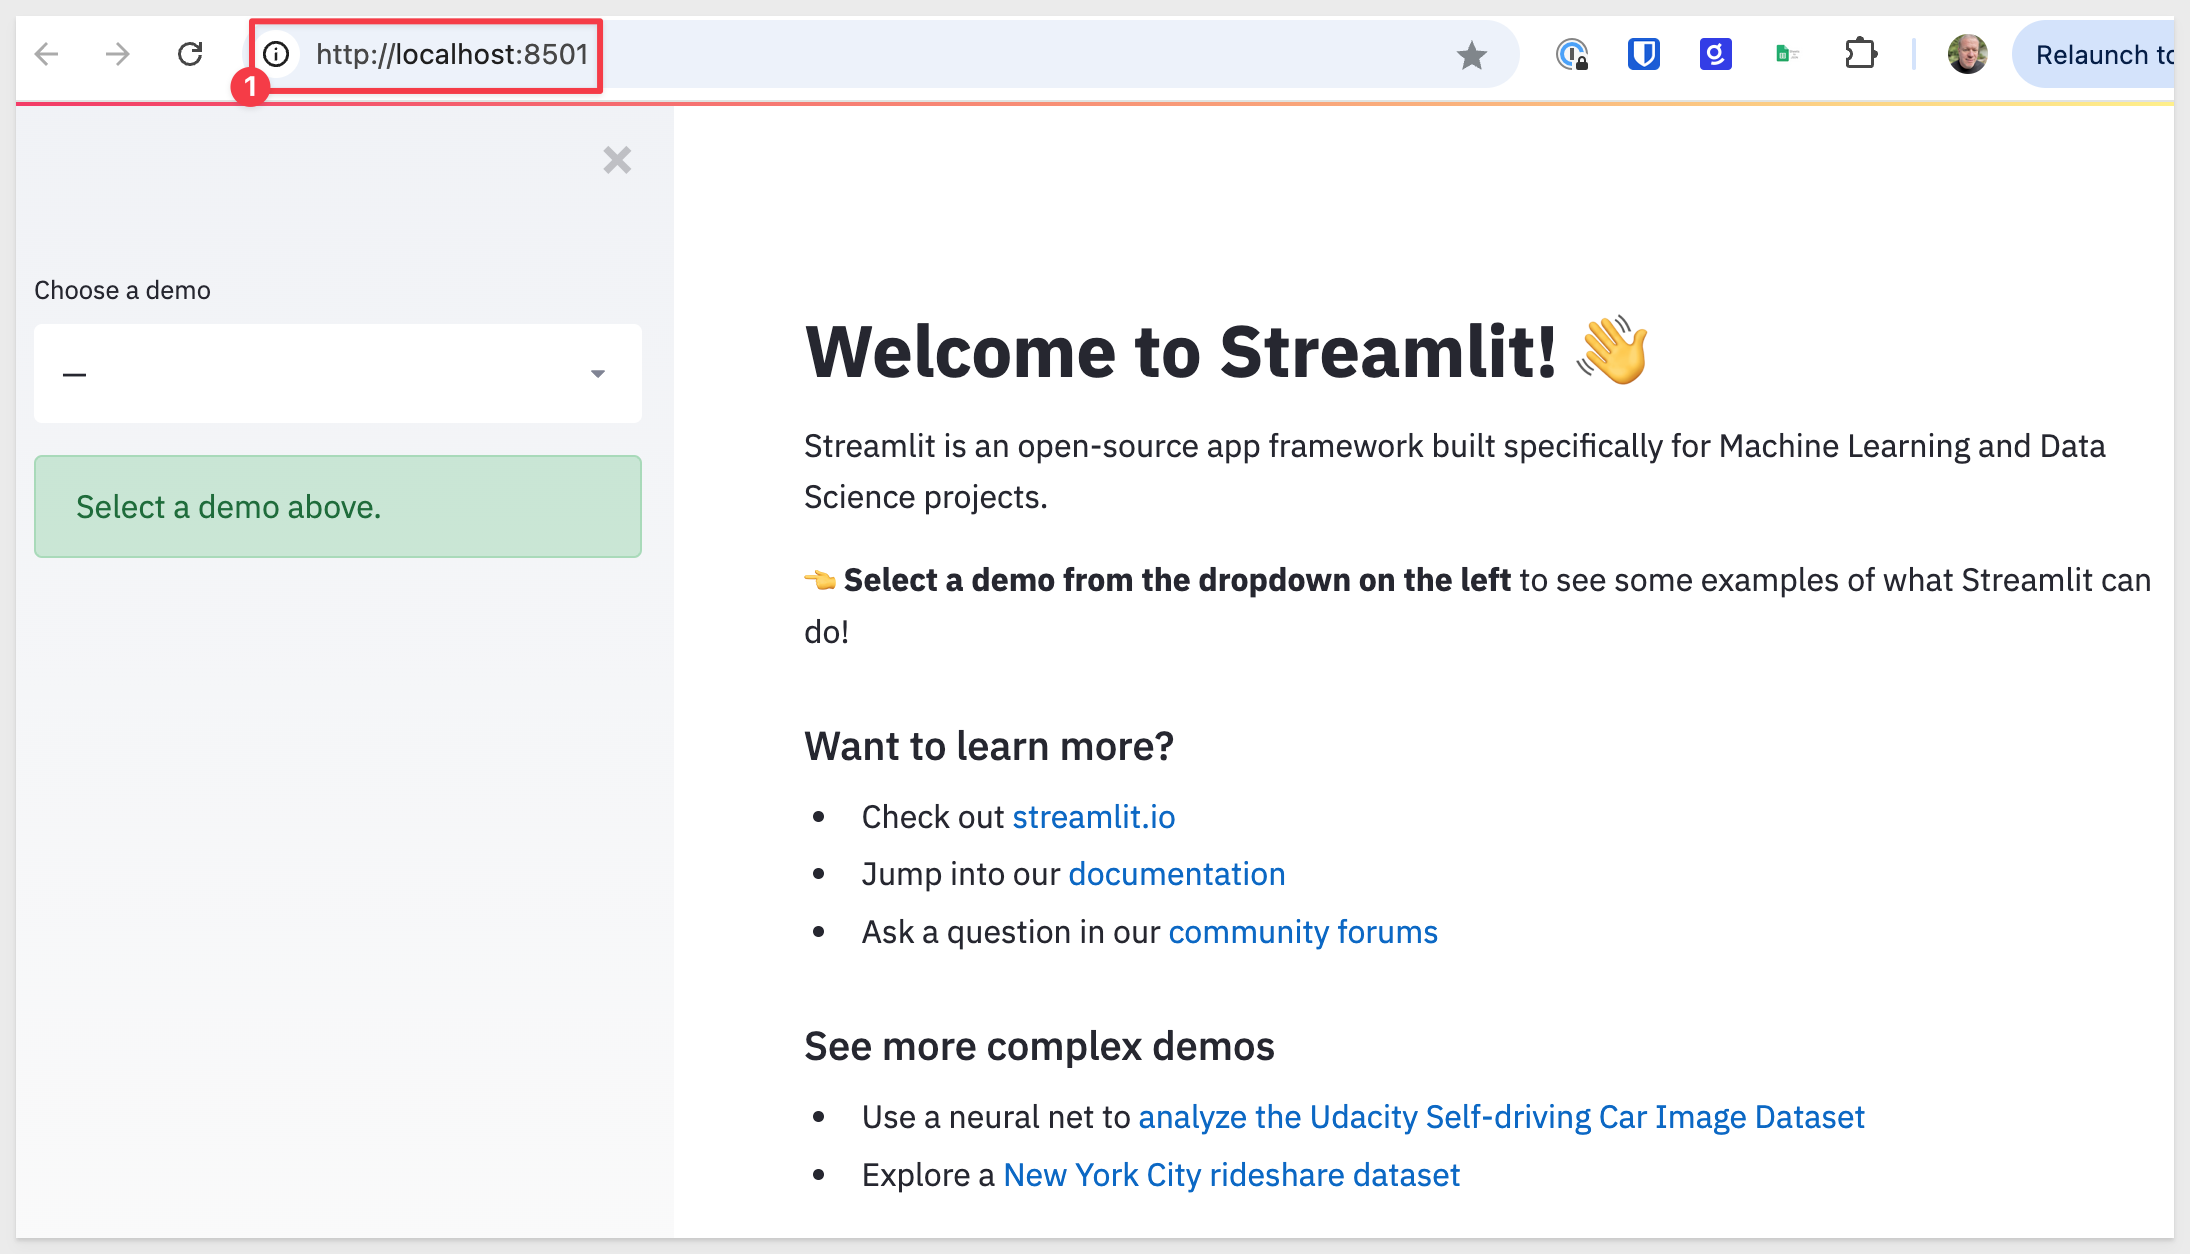The image size is (2190, 1254).
Task: View site information icon in address bar
Action: tap(277, 54)
